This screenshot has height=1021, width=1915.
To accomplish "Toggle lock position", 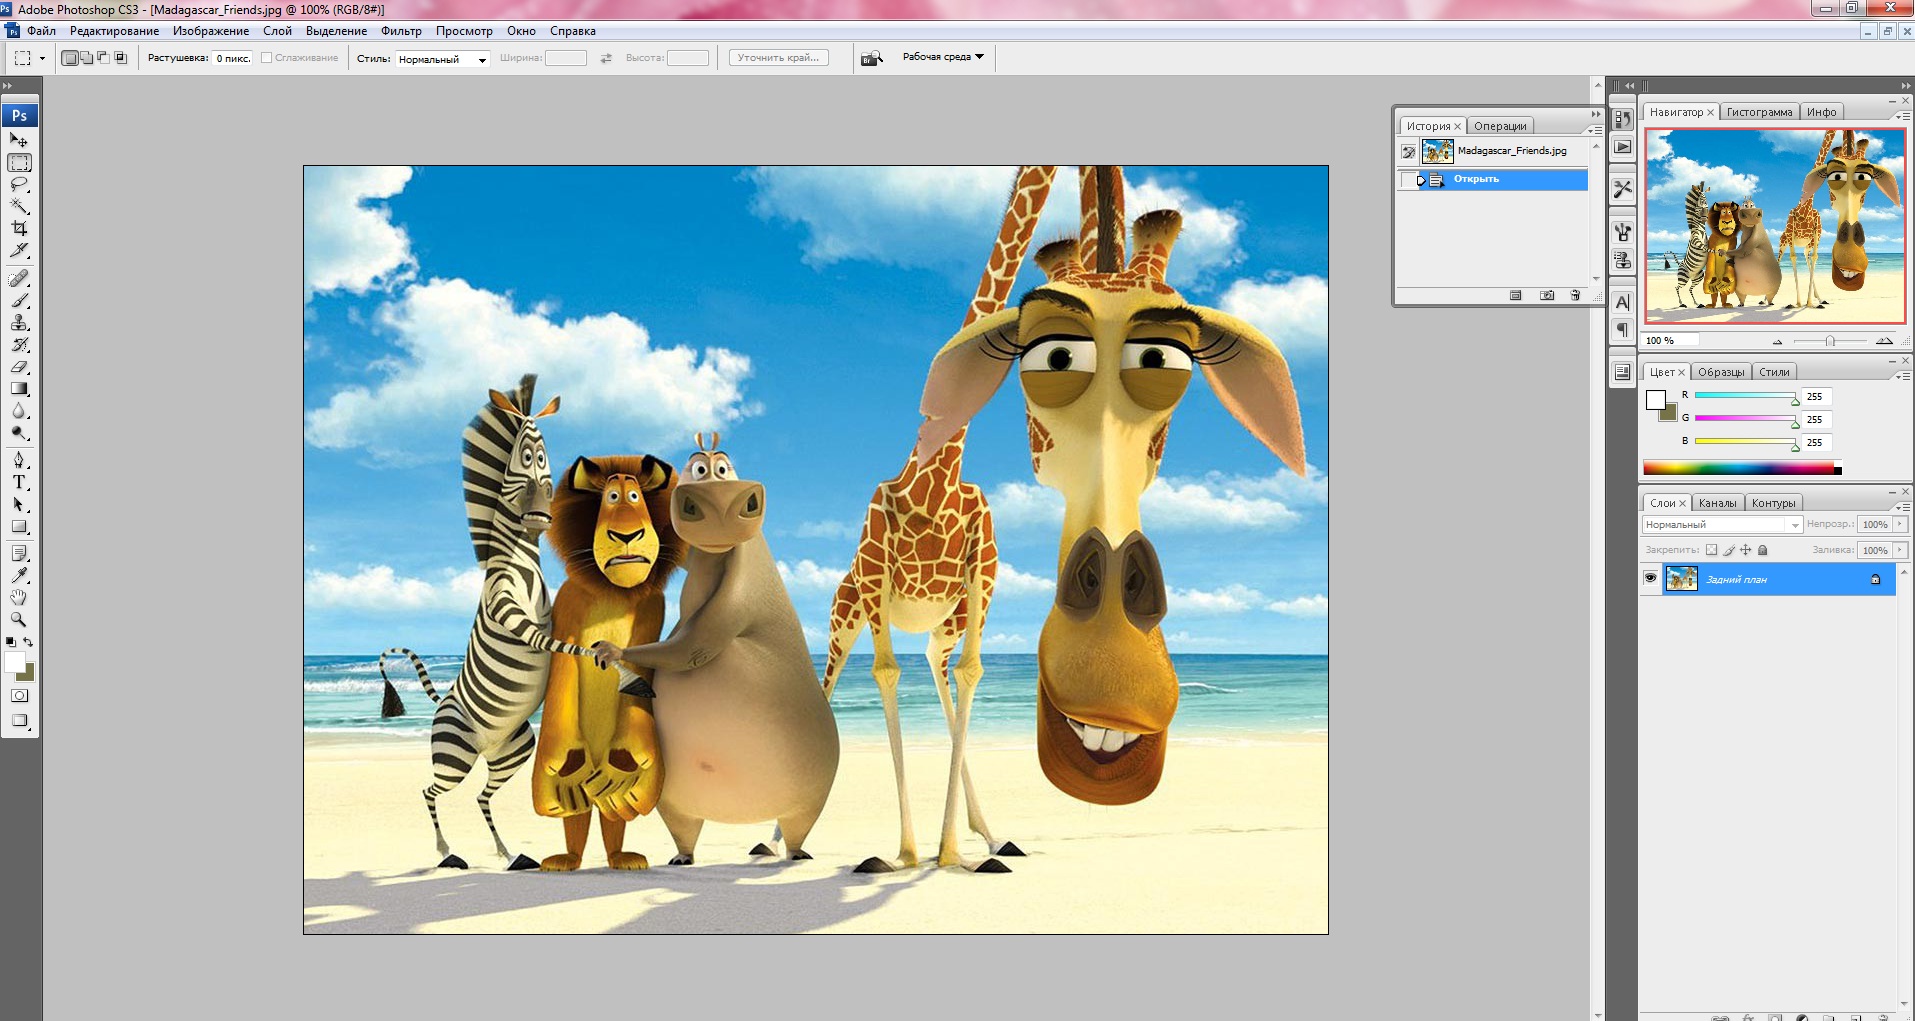I will point(1745,550).
